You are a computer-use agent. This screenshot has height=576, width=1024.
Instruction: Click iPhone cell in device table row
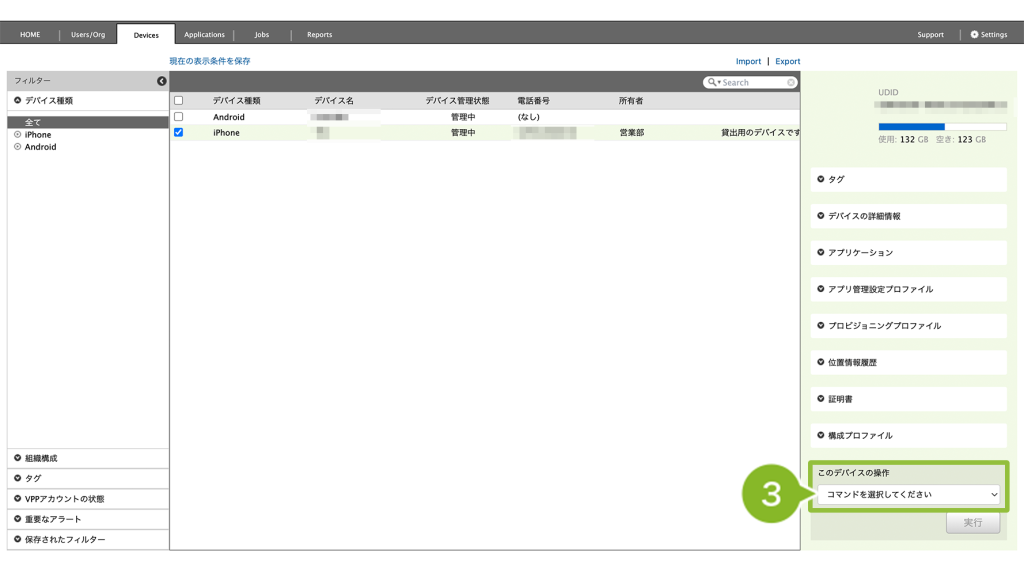pyautogui.click(x=226, y=133)
